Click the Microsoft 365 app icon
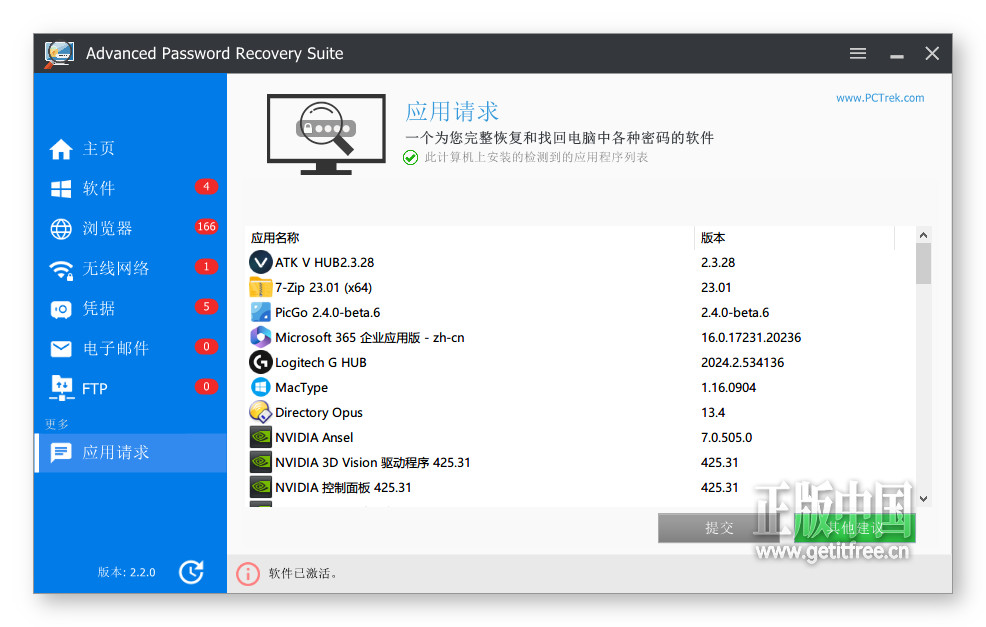 point(260,337)
